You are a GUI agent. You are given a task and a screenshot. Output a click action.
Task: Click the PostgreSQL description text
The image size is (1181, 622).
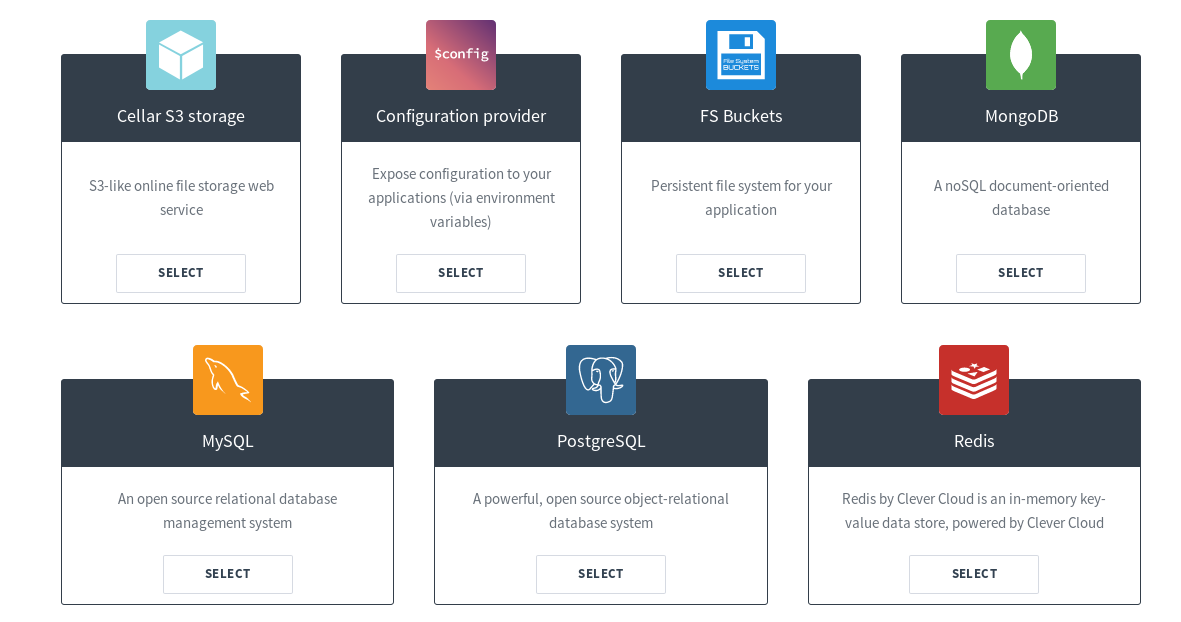[601, 511]
